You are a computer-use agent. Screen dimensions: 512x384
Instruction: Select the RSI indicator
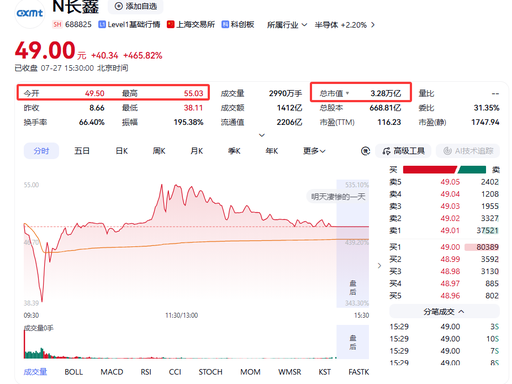click(146, 372)
